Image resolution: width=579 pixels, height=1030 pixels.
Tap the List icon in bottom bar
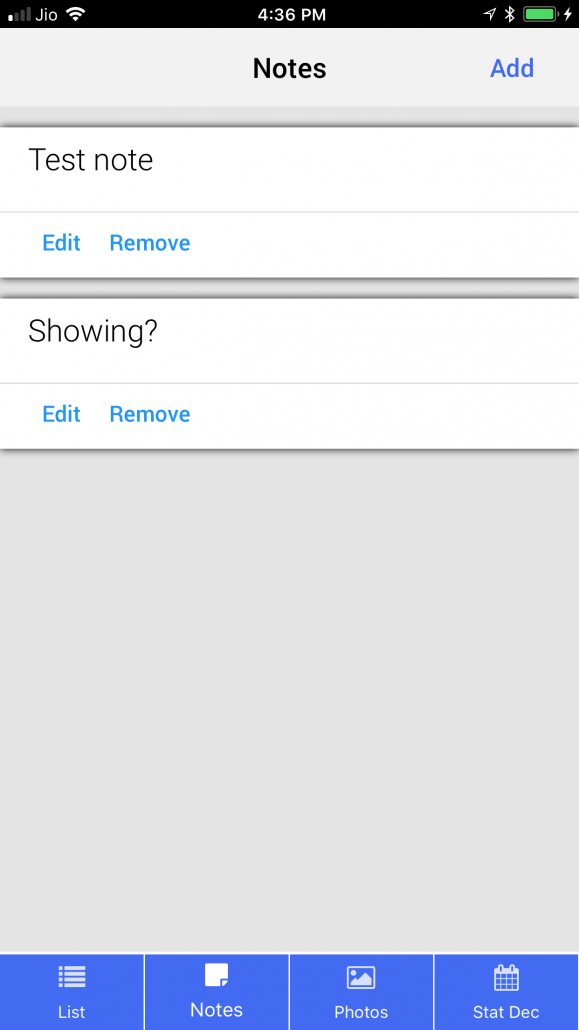[72, 977]
